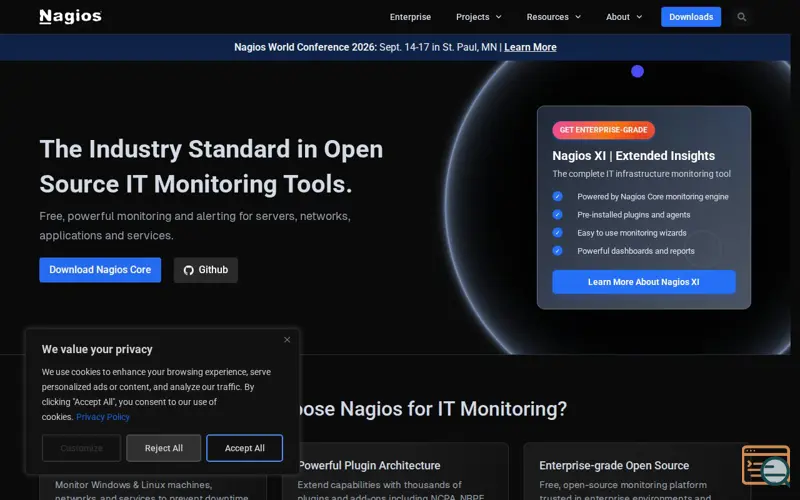Click the Powerful Plugin Architecture card title

(x=369, y=465)
